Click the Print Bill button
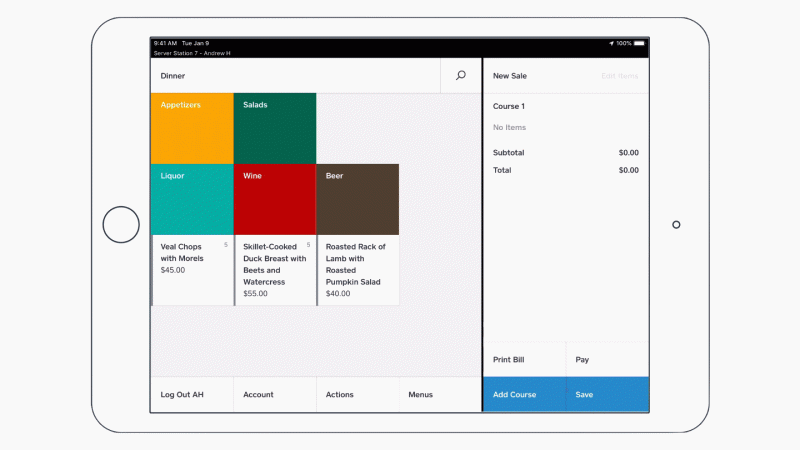This screenshot has height=450, width=800. pos(524,359)
